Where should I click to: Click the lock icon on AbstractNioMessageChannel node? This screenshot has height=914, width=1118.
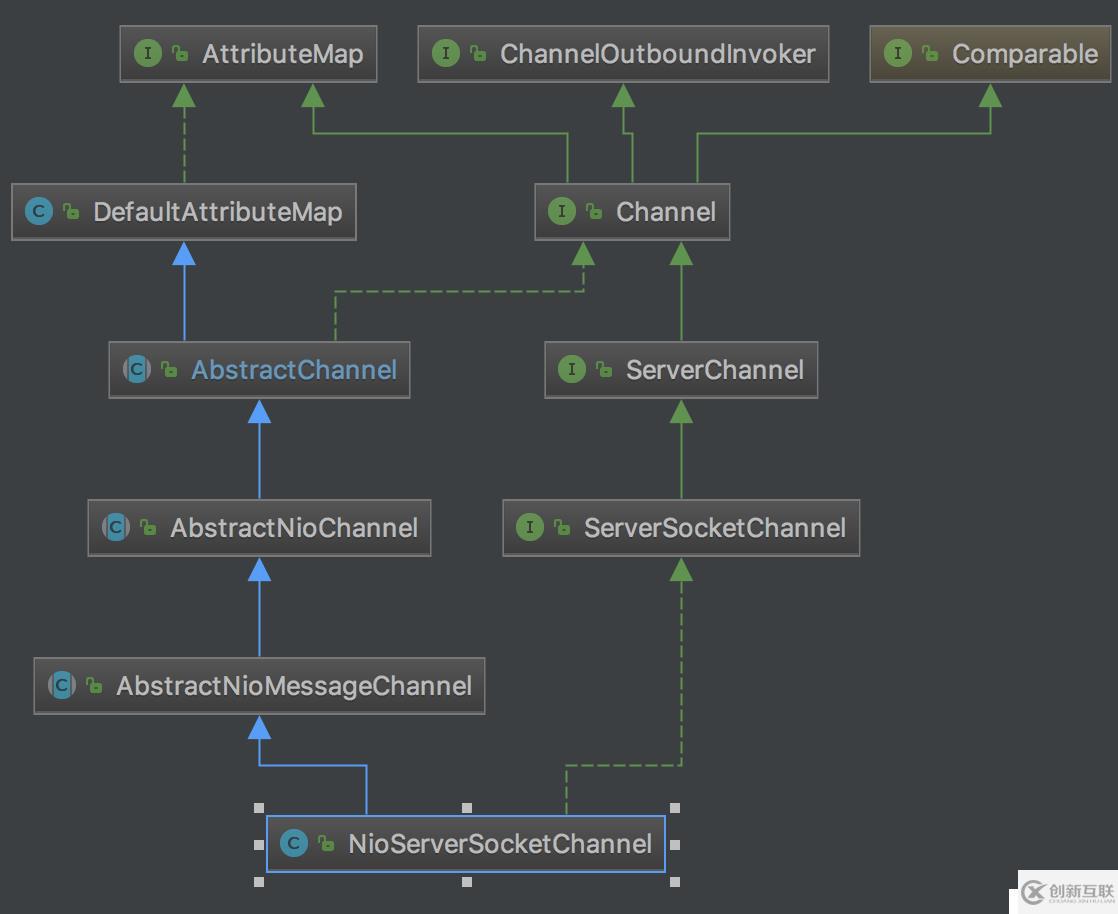pyautogui.click(x=94, y=687)
